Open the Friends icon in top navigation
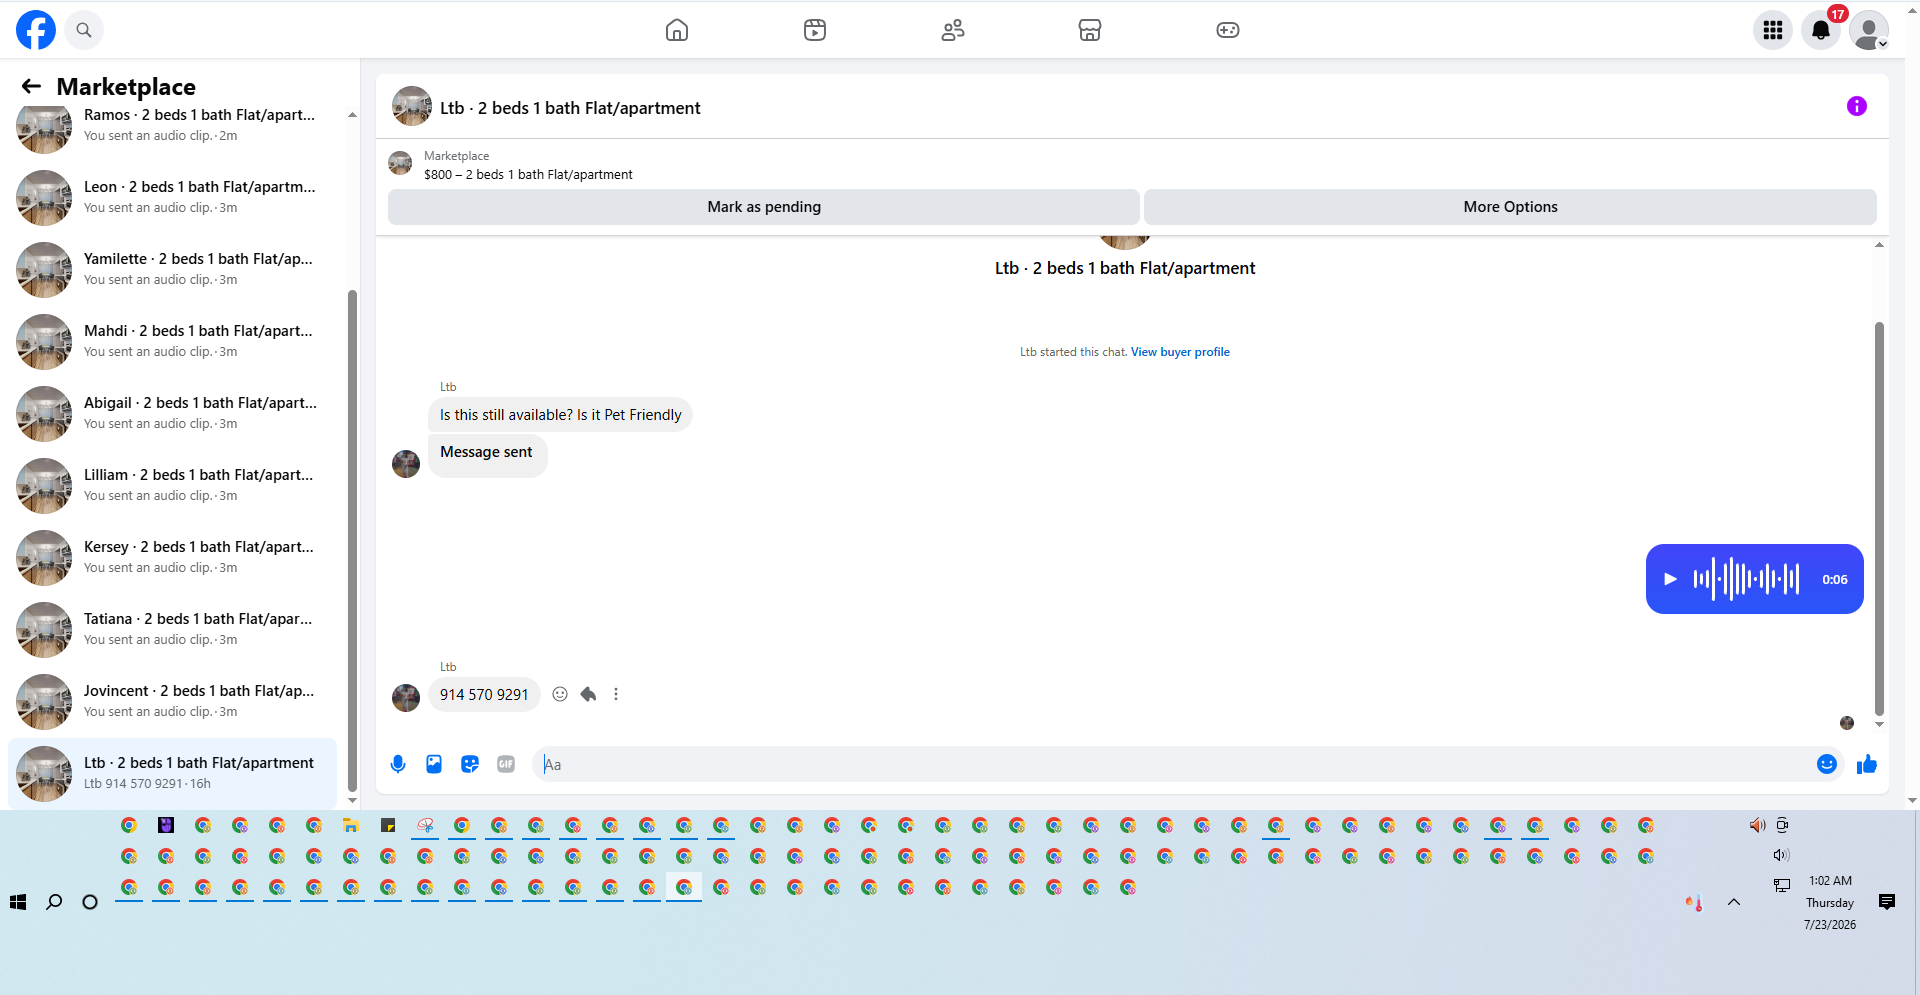1920x995 pixels. pyautogui.click(x=953, y=30)
